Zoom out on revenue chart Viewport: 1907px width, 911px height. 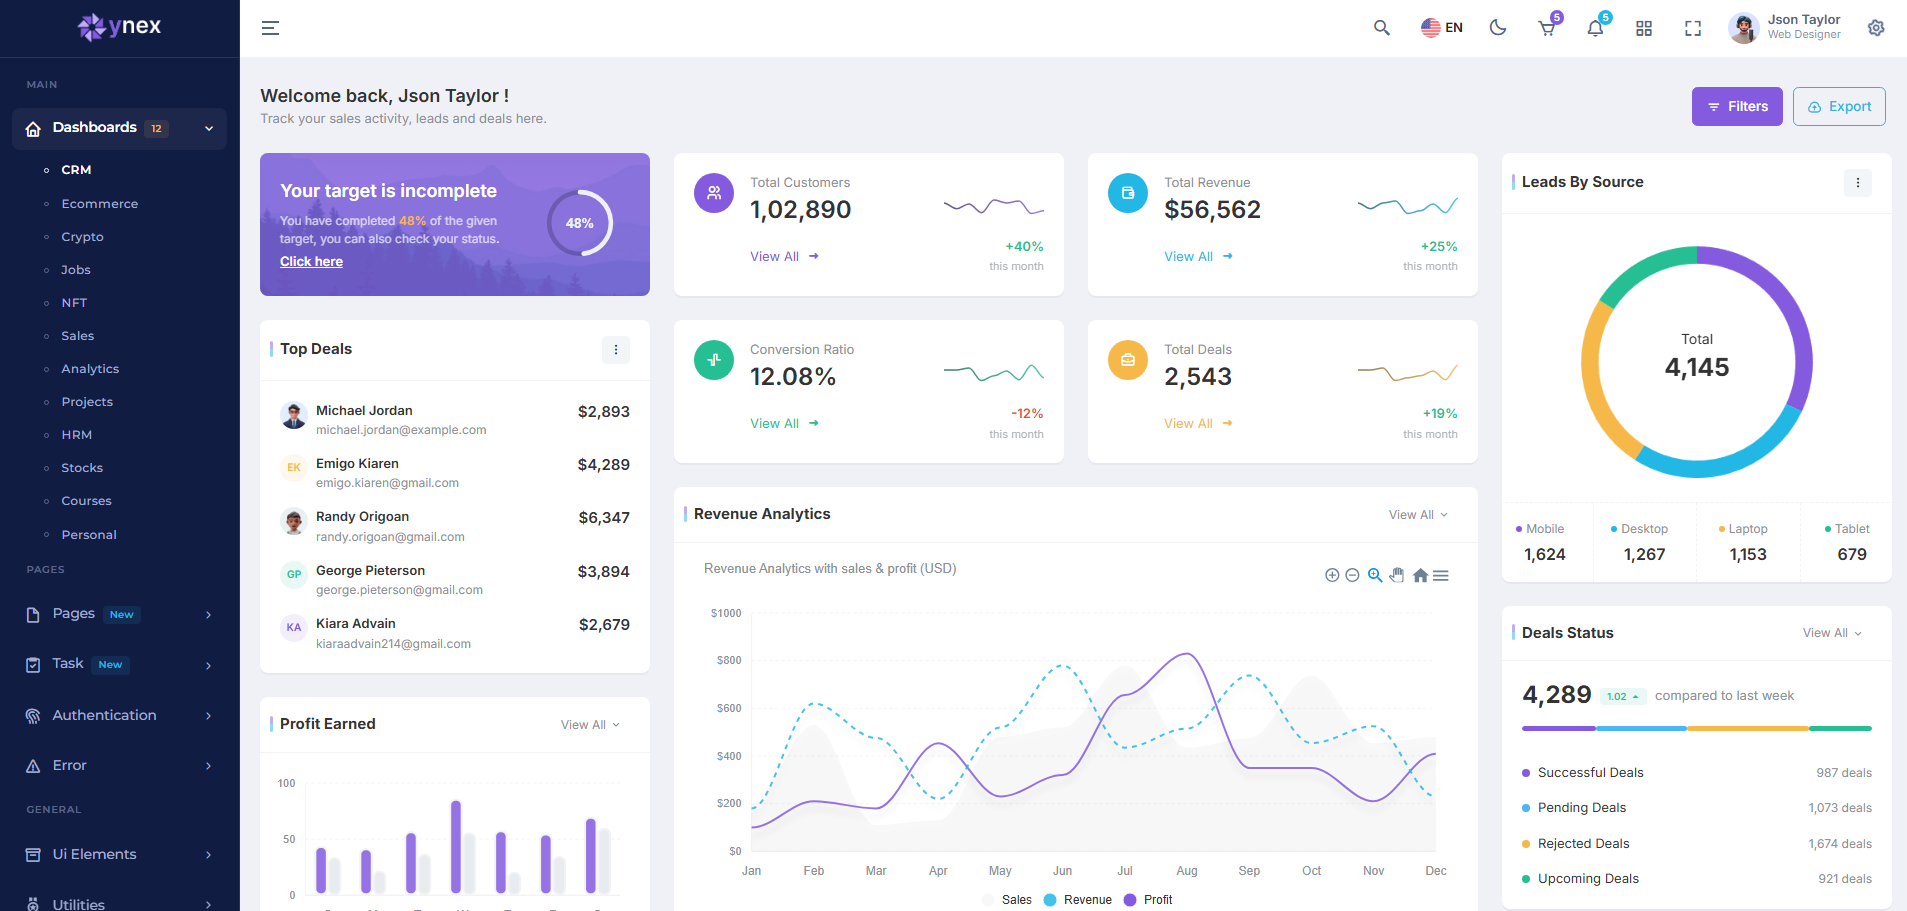click(x=1352, y=575)
